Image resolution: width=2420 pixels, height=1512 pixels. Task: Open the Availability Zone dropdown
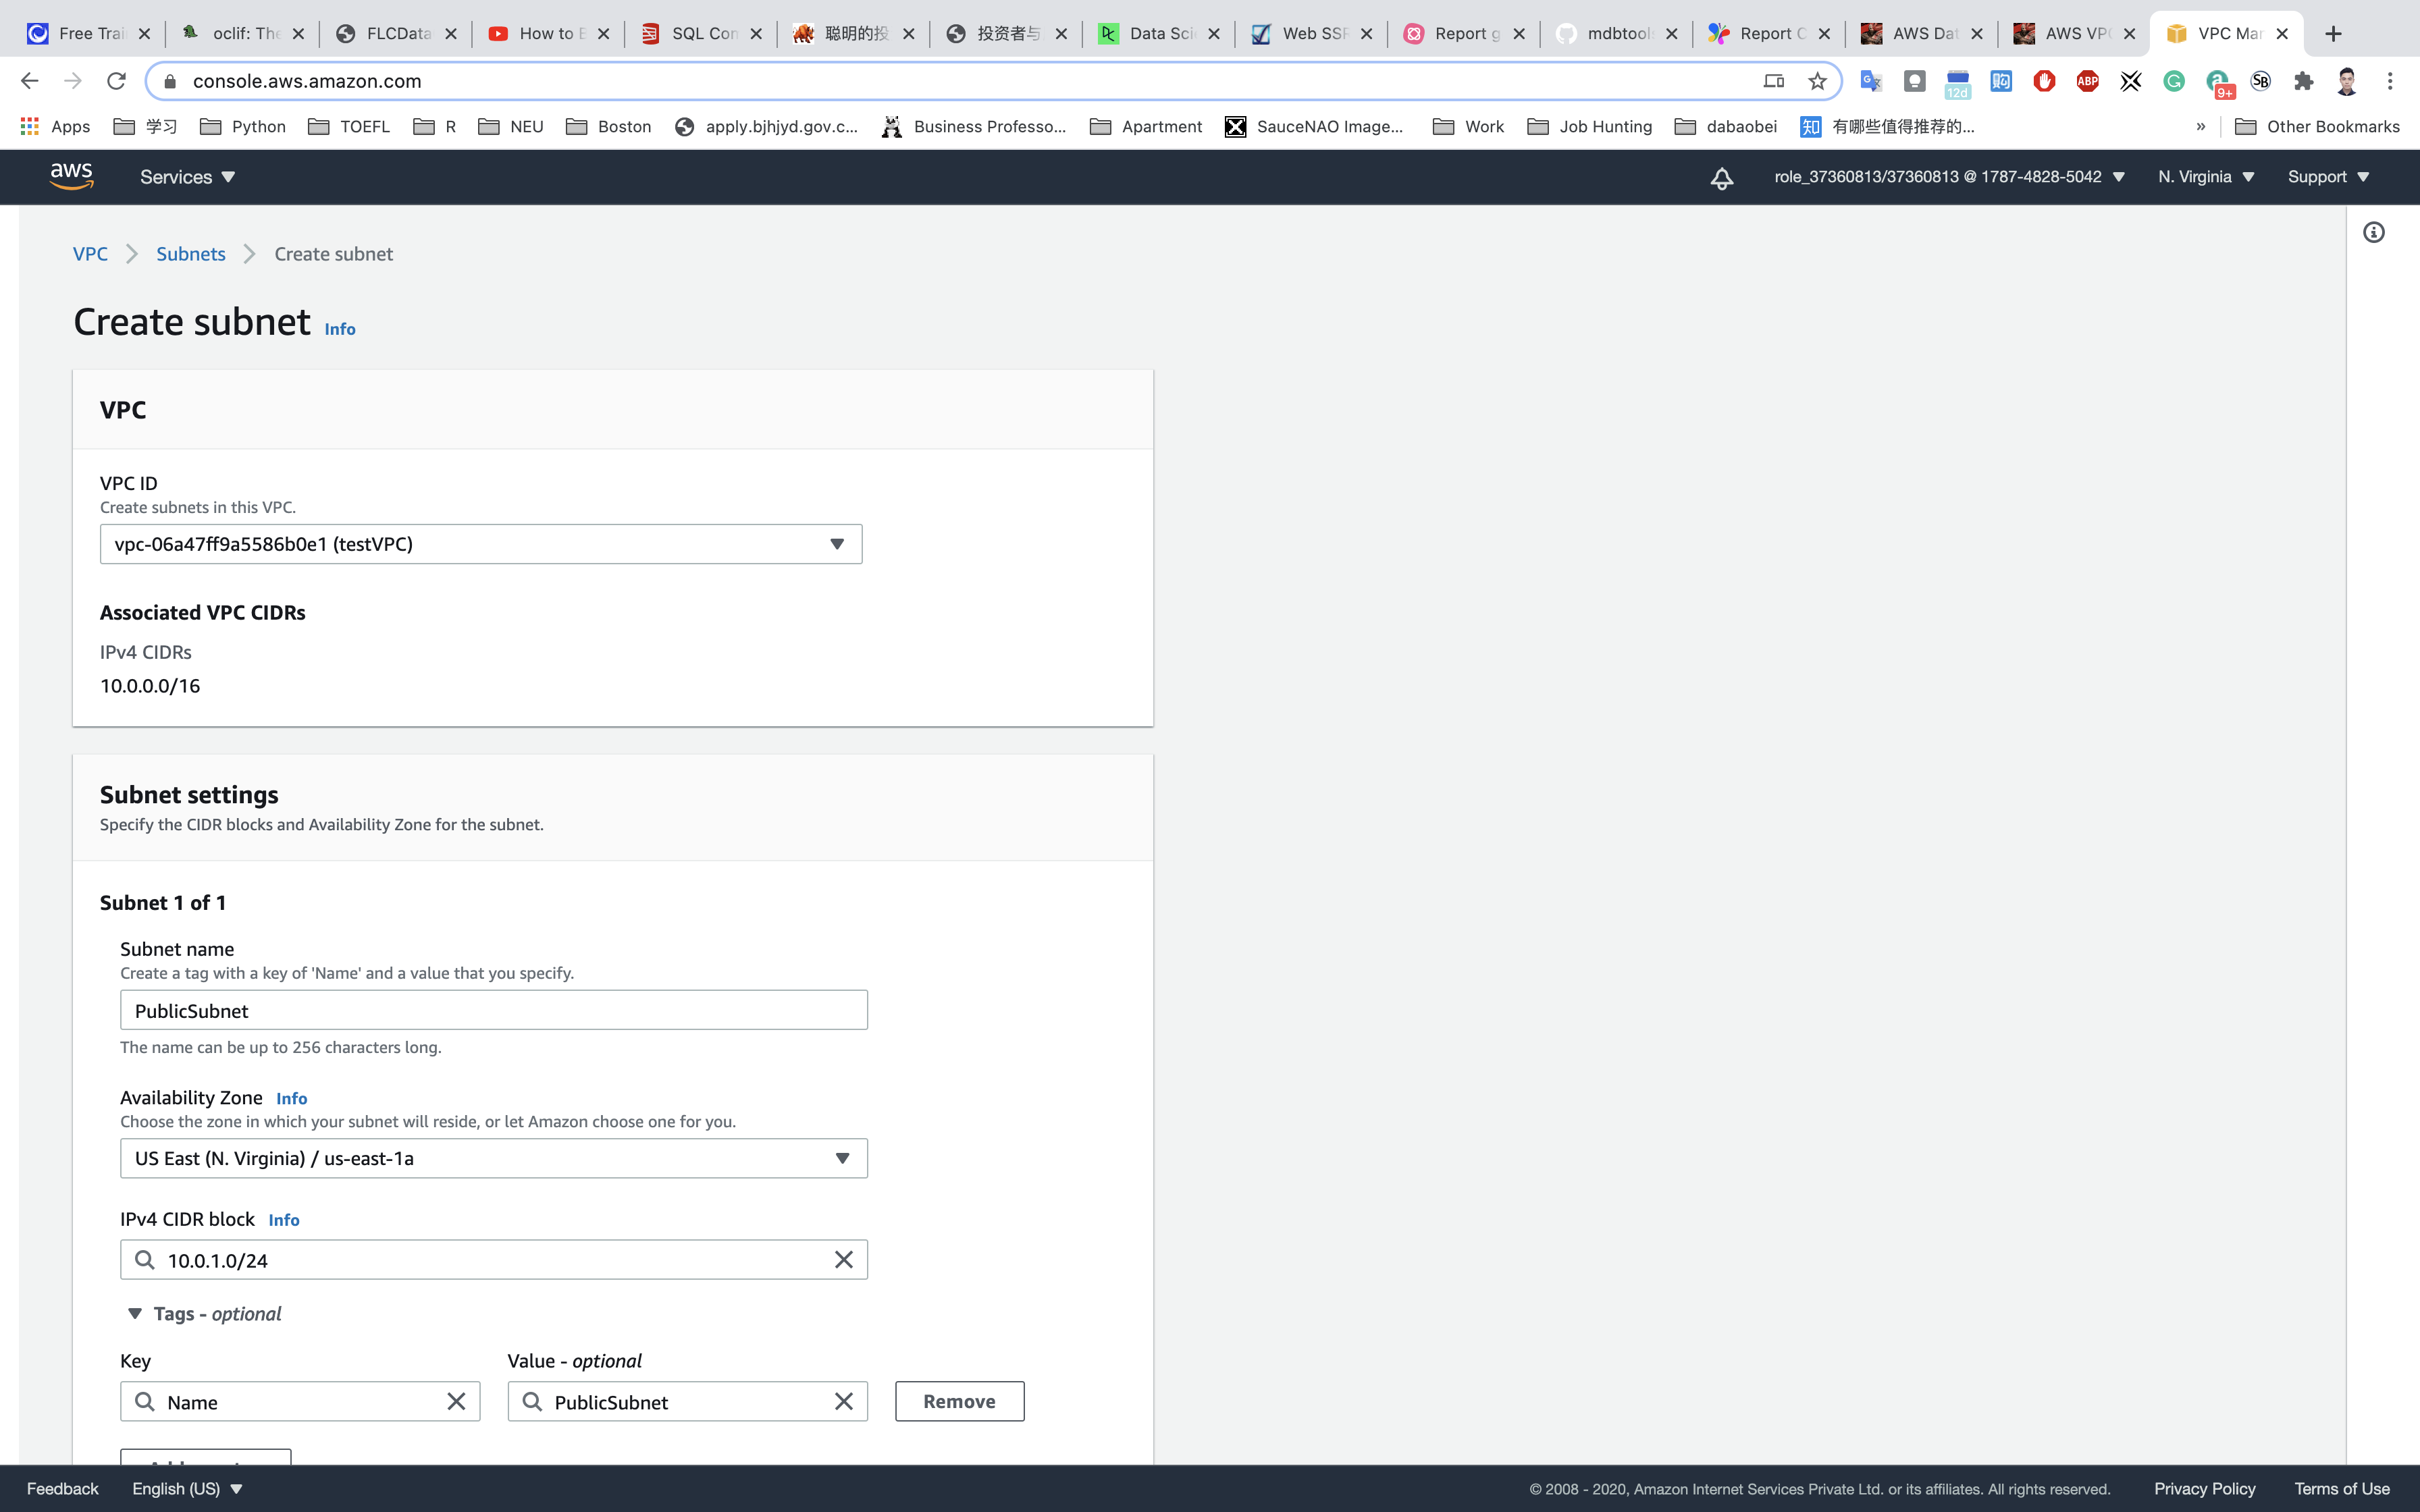coord(493,1158)
